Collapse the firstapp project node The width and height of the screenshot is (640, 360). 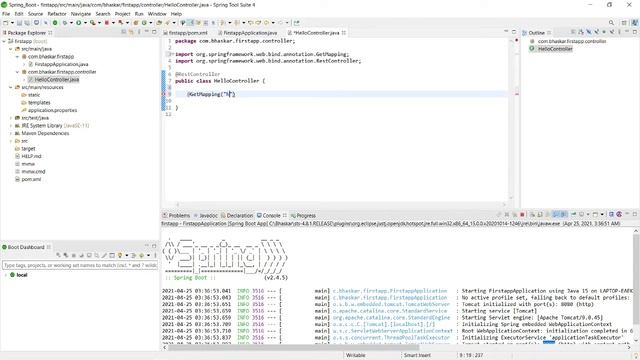point(4,41)
